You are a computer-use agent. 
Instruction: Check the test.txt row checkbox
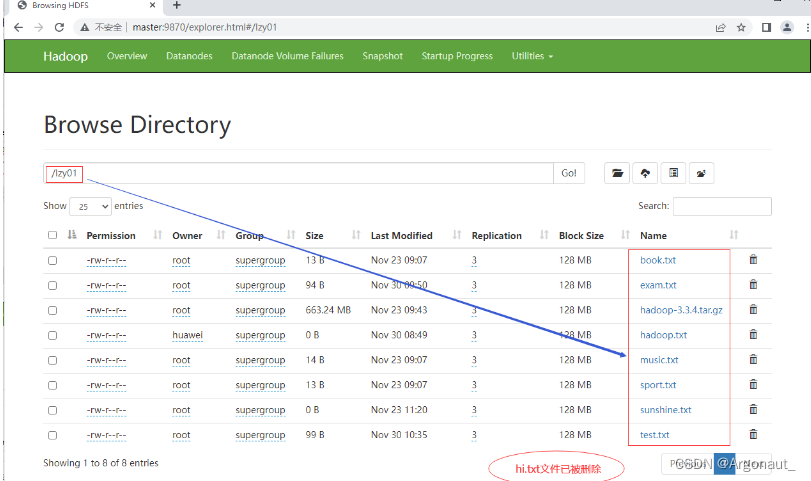point(52,435)
